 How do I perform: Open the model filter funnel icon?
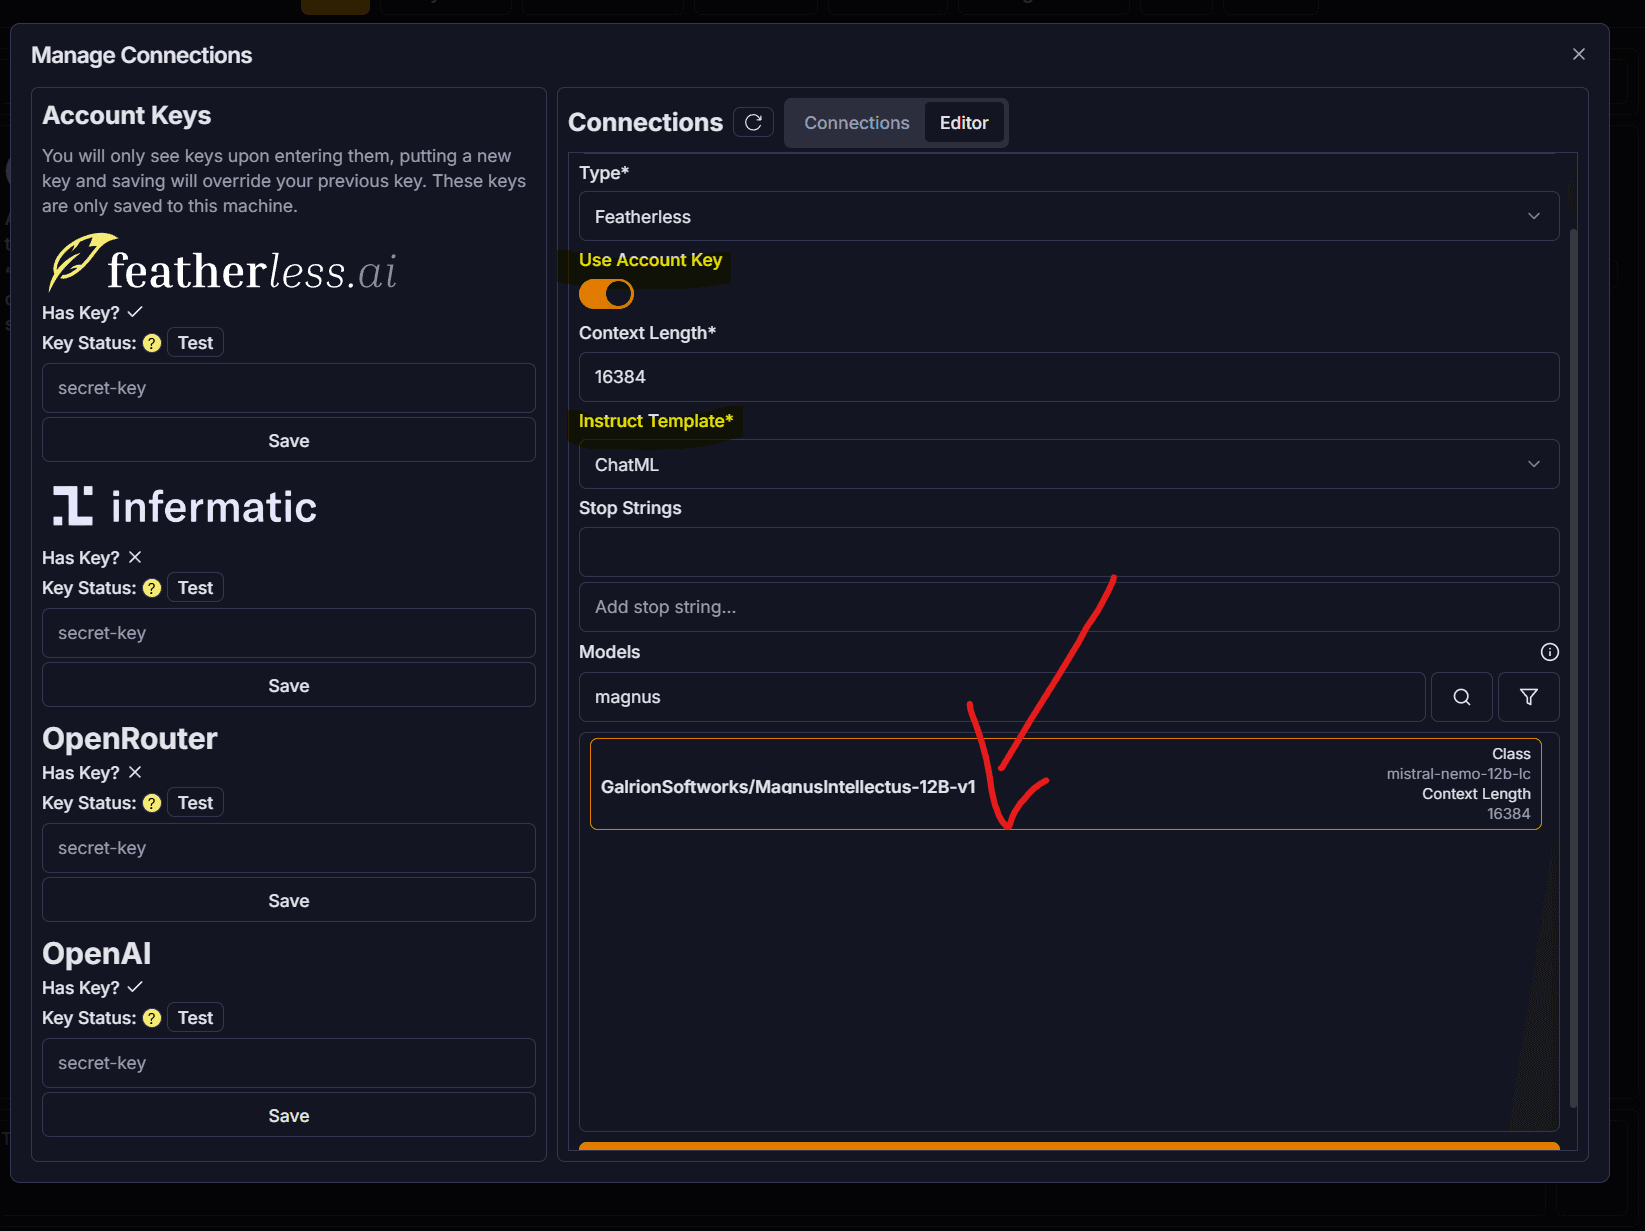coord(1529,697)
